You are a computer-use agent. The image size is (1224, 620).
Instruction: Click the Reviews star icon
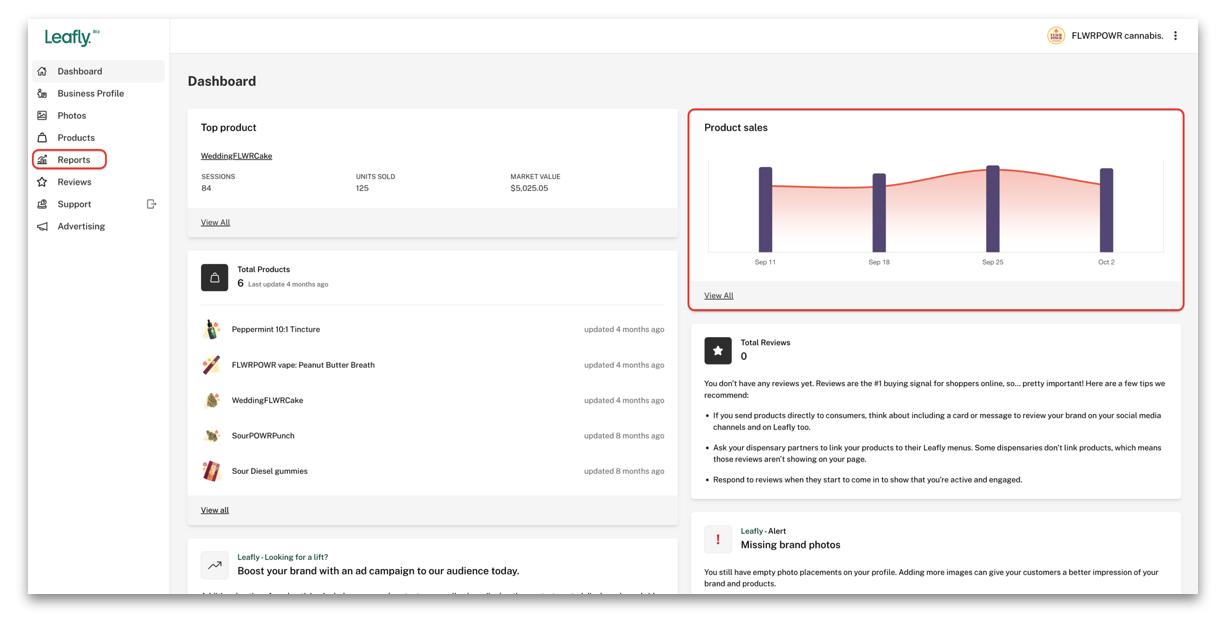click(42, 182)
